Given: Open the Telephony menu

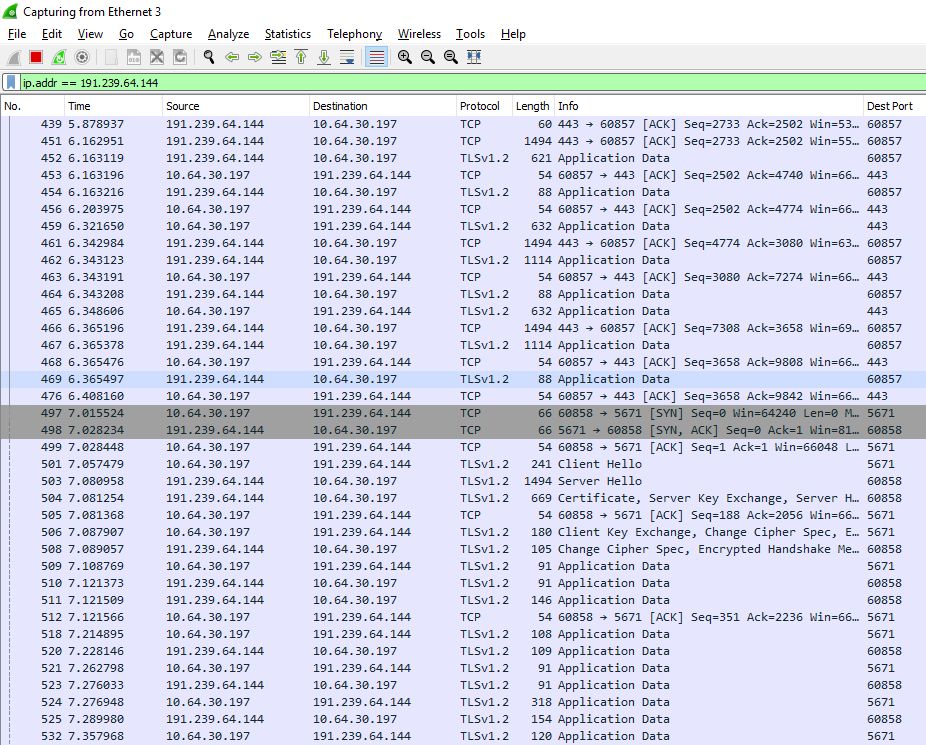Looking at the screenshot, I should click(354, 34).
